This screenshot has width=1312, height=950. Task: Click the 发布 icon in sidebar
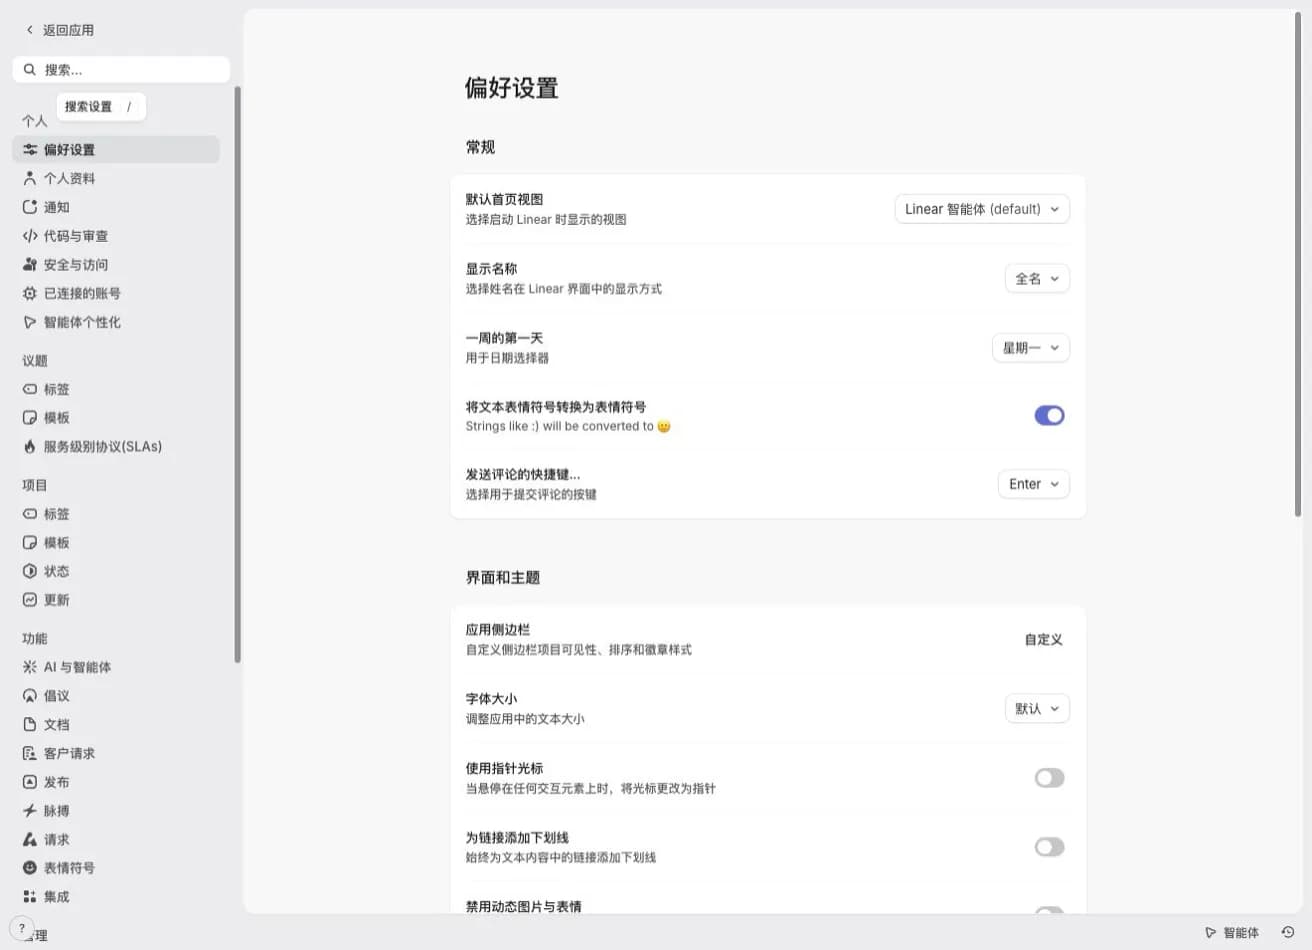click(30, 782)
